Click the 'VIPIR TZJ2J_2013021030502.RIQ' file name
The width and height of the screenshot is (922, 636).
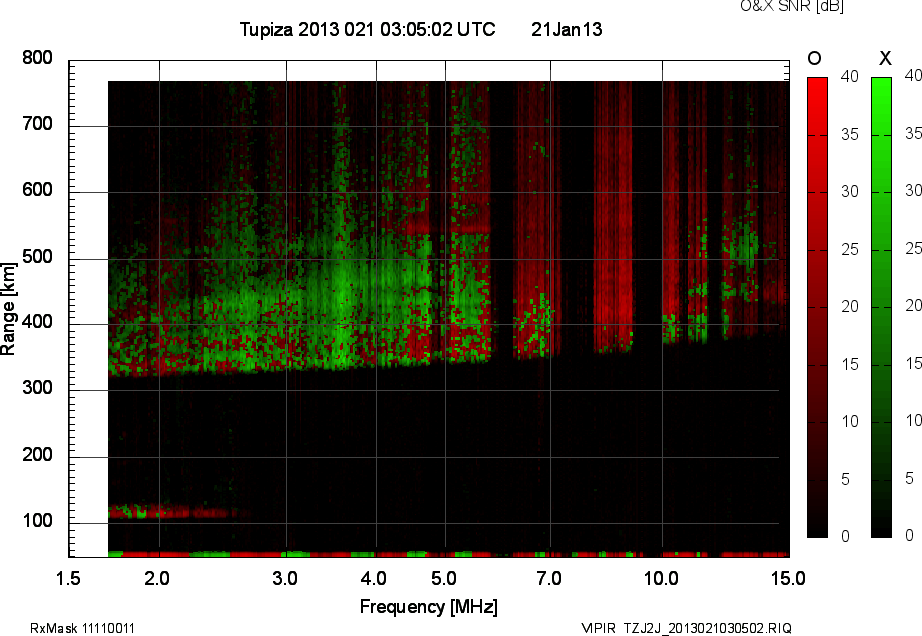pos(686,628)
